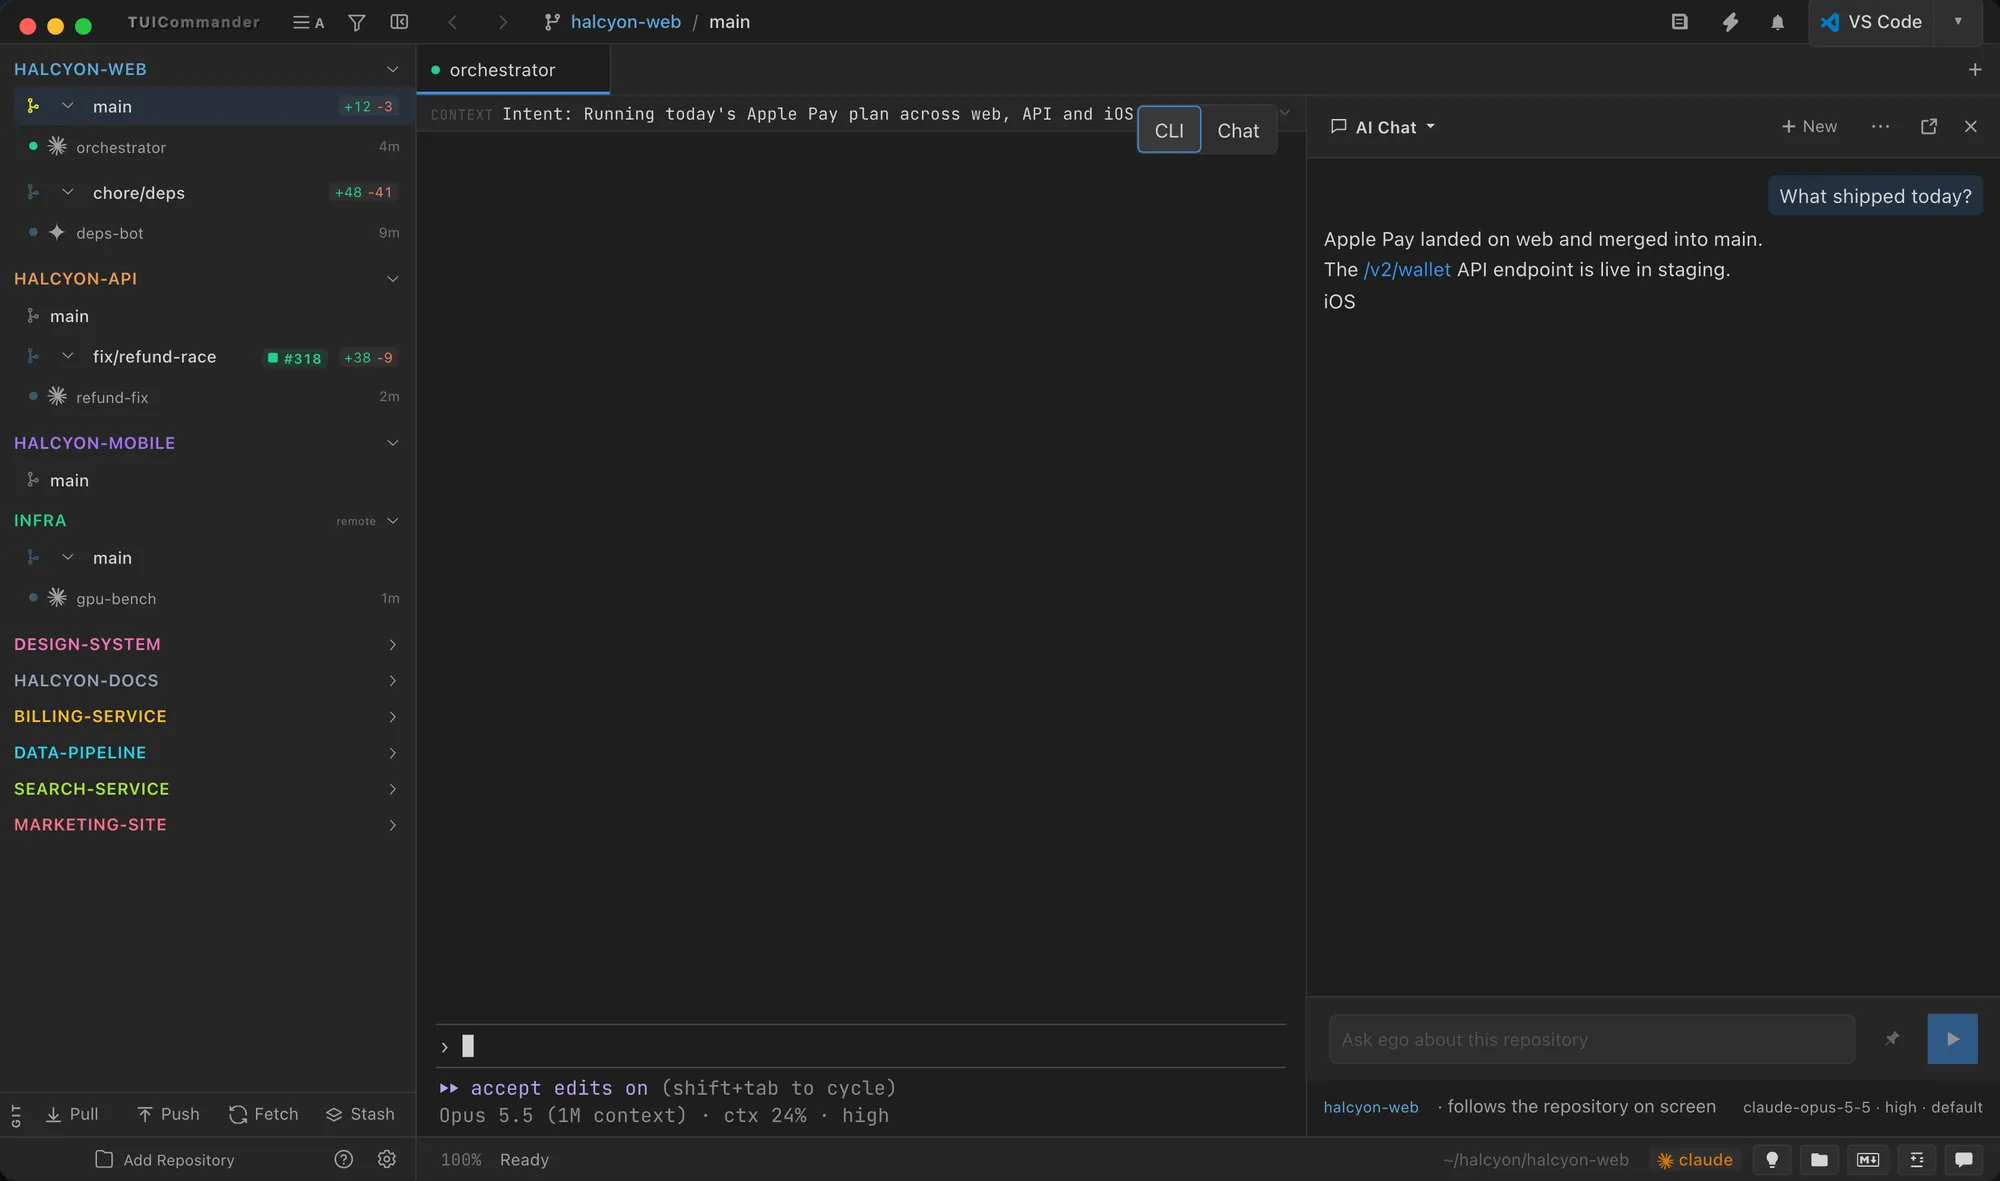This screenshot has height=1181, width=2000.
Task: Click the halcyon-web link below chat input
Action: [1371, 1107]
